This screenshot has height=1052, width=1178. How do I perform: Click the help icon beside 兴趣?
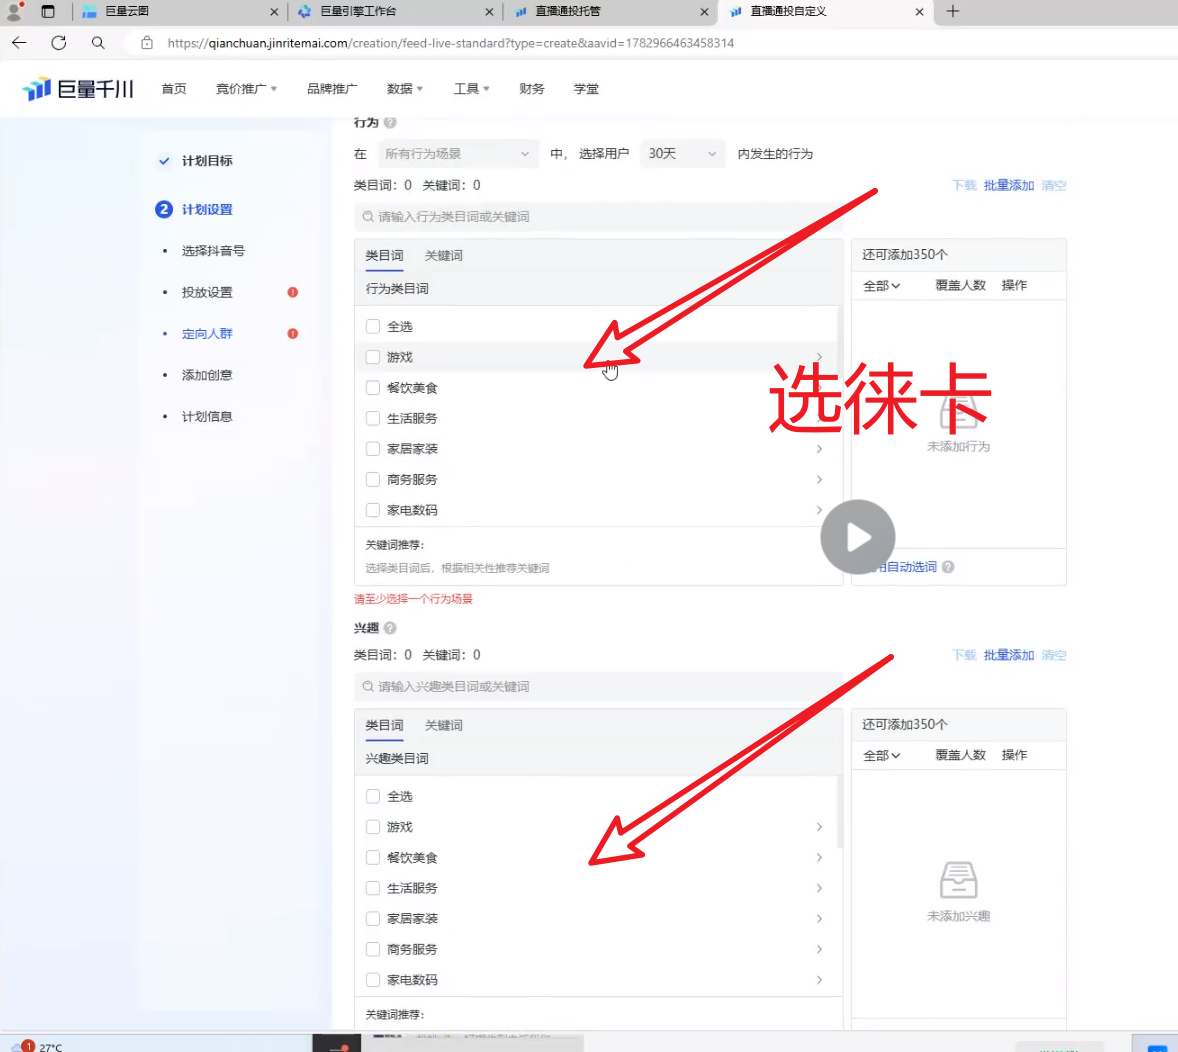tap(390, 628)
